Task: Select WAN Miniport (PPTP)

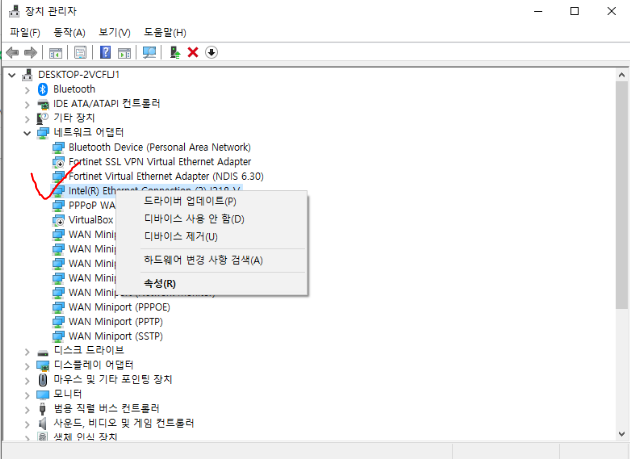Action: click(116, 322)
